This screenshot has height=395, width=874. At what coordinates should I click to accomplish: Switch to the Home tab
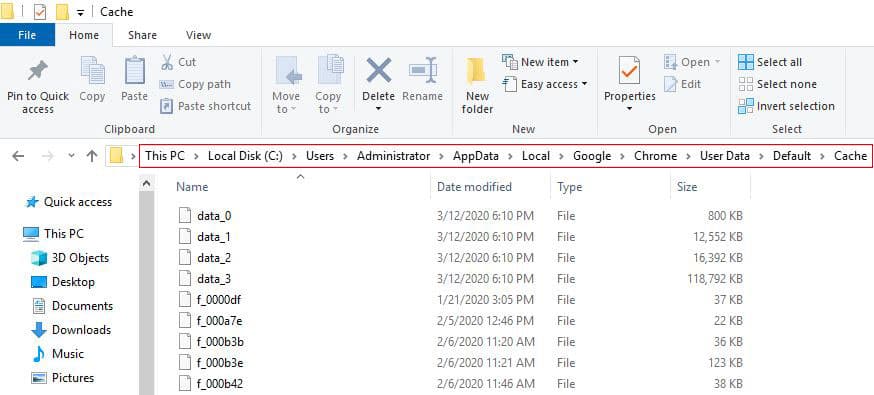tap(84, 35)
